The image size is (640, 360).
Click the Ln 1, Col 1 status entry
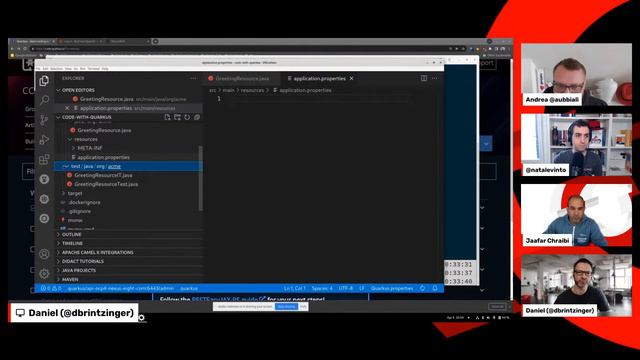294,288
